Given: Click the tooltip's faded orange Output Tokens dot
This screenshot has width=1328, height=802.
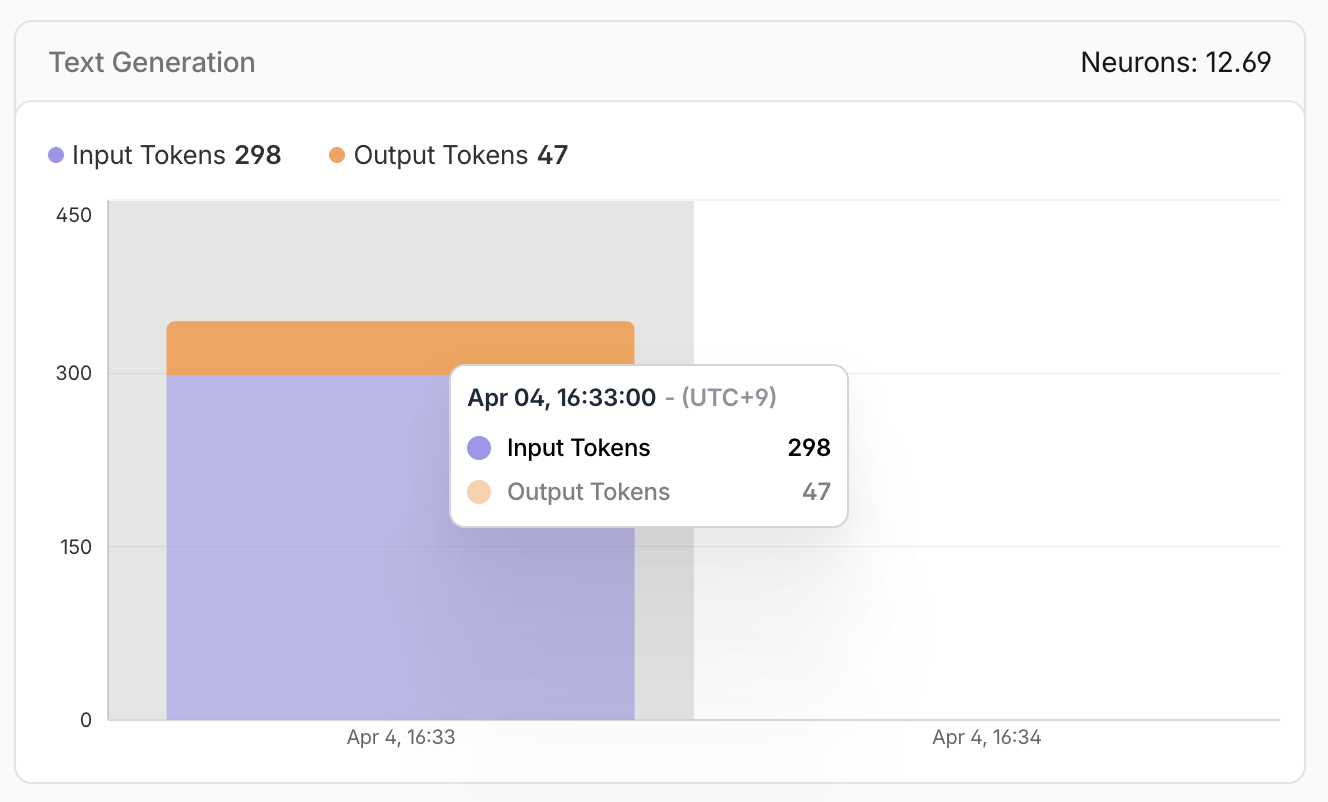Looking at the screenshot, I should coord(479,492).
